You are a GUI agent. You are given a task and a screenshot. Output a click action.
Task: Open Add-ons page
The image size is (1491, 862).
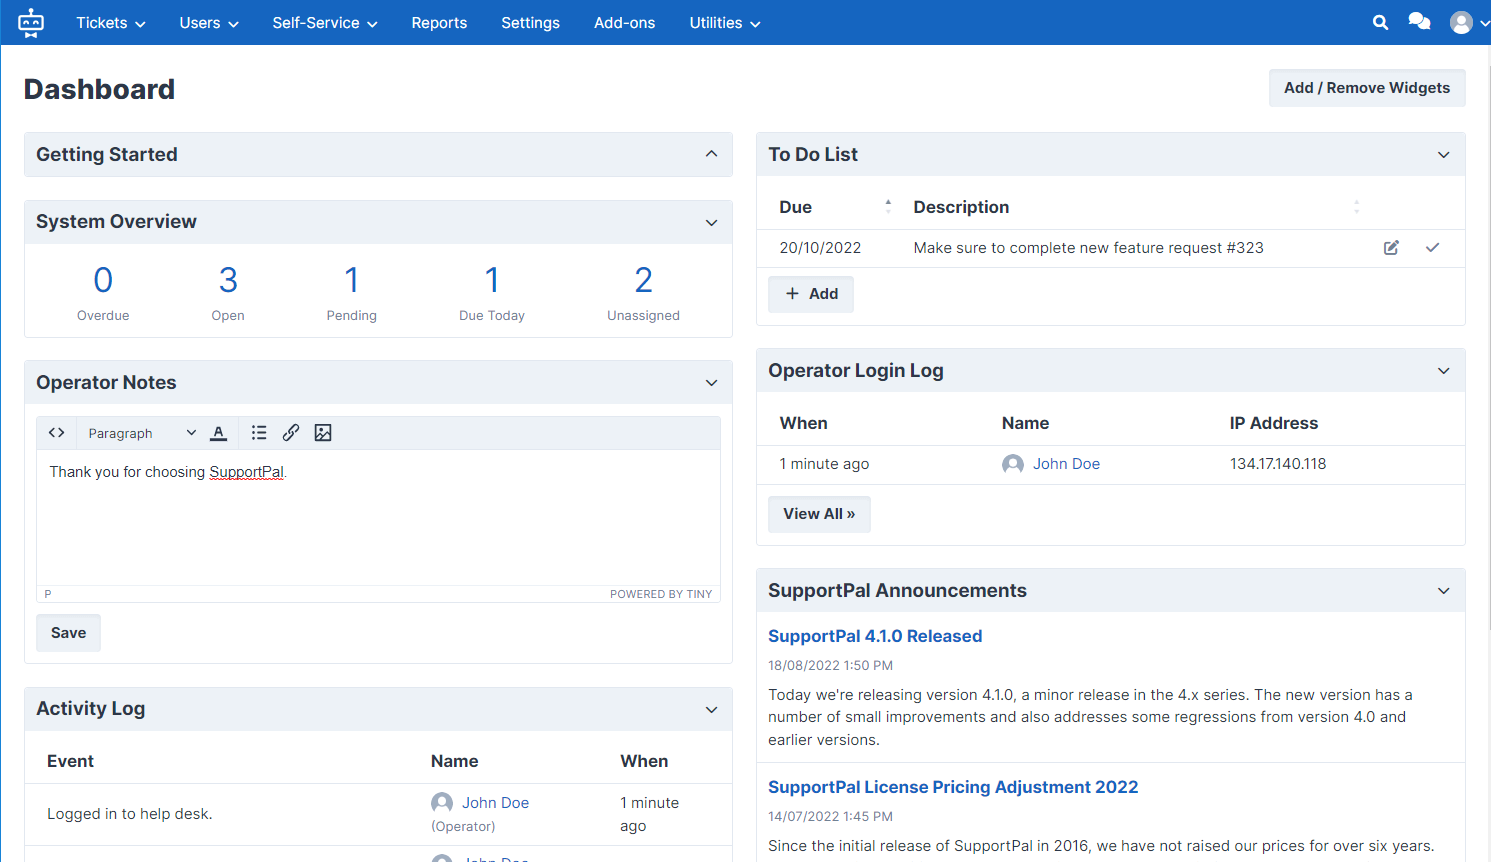(x=625, y=22)
